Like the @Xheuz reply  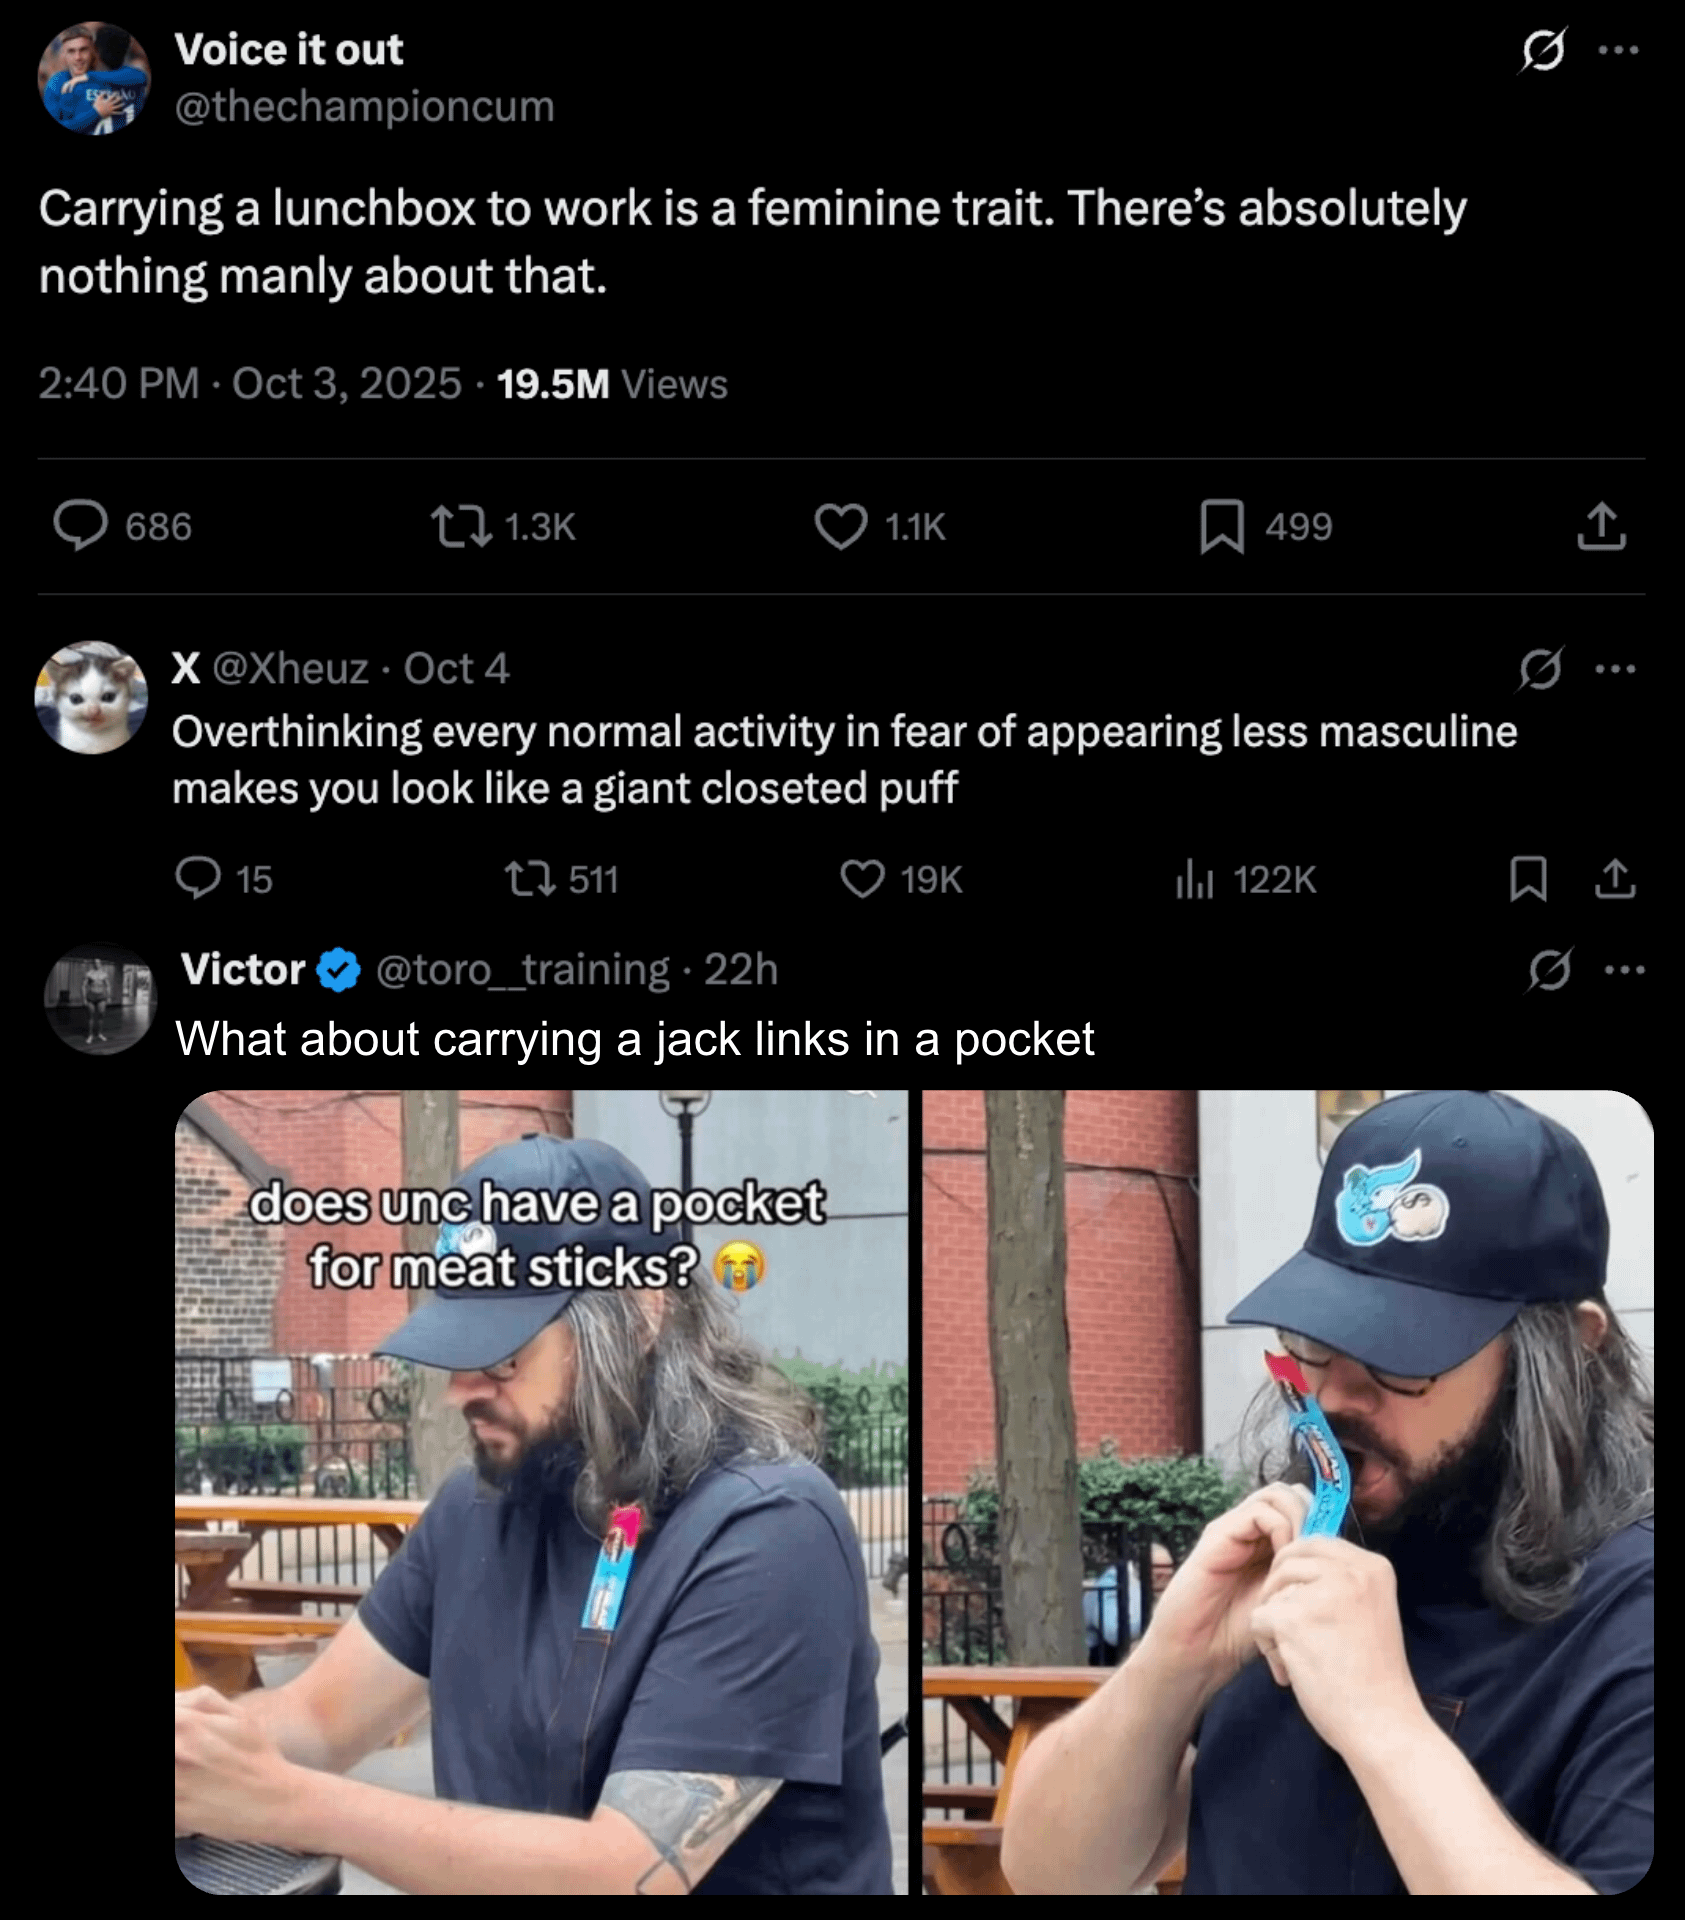click(x=862, y=879)
